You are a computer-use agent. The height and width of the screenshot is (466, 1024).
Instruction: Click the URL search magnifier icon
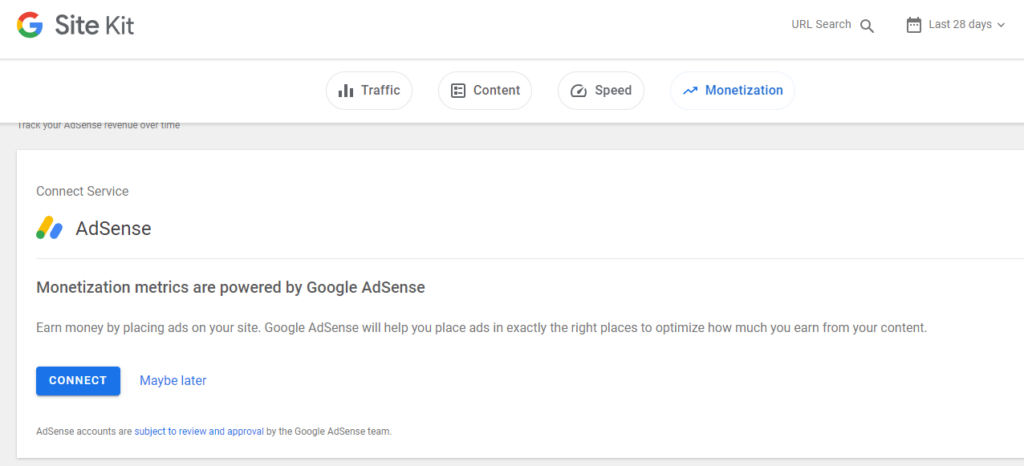click(x=867, y=26)
